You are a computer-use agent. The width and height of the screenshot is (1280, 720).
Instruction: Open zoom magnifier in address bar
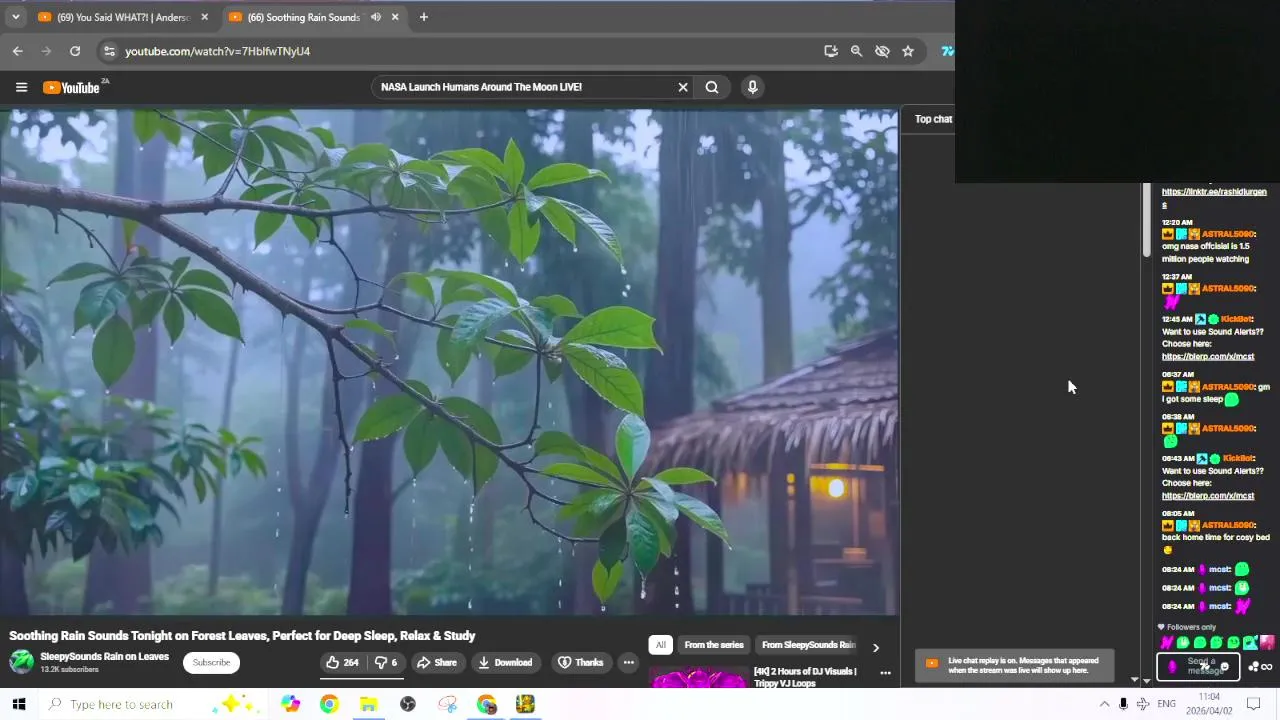856,51
